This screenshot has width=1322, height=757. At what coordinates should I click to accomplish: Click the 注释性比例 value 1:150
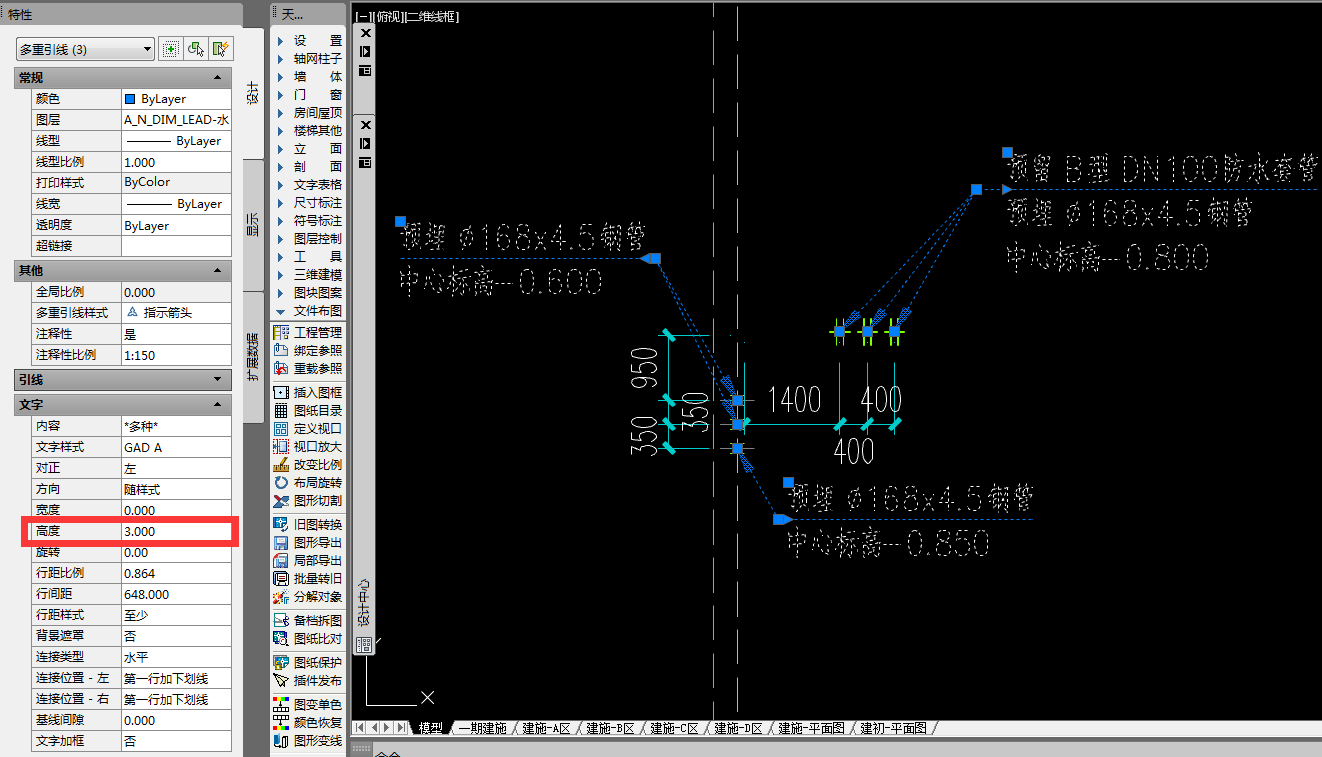176,355
